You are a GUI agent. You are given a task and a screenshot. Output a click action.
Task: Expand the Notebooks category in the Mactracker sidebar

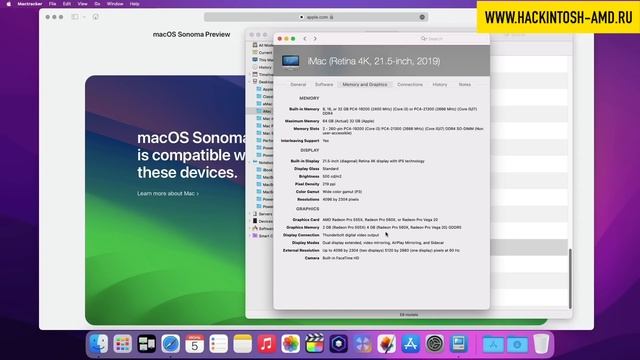[250, 162]
